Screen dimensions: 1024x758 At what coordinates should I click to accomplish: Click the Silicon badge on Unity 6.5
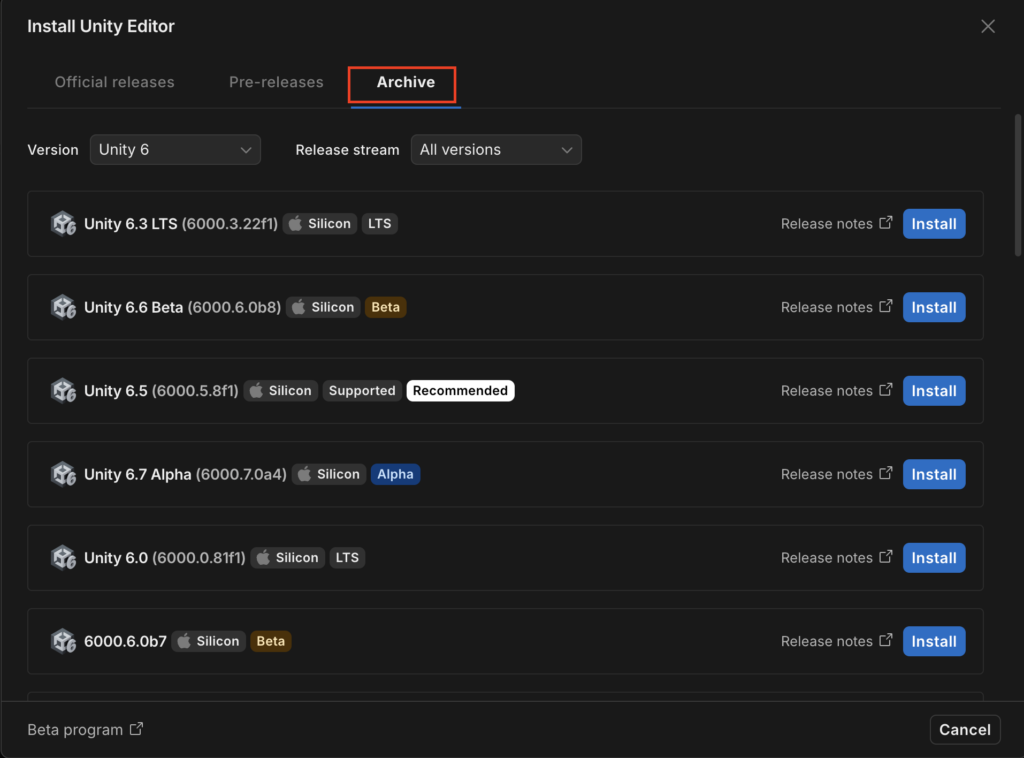pyautogui.click(x=281, y=390)
